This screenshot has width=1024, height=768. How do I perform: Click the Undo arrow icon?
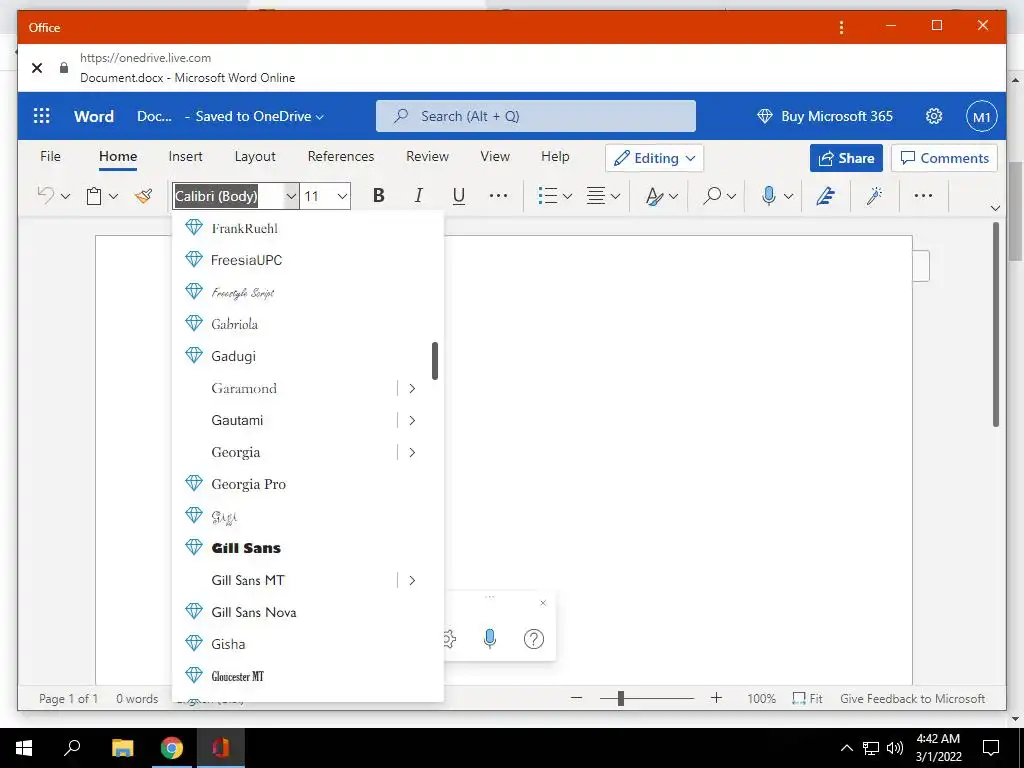(45, 195)
